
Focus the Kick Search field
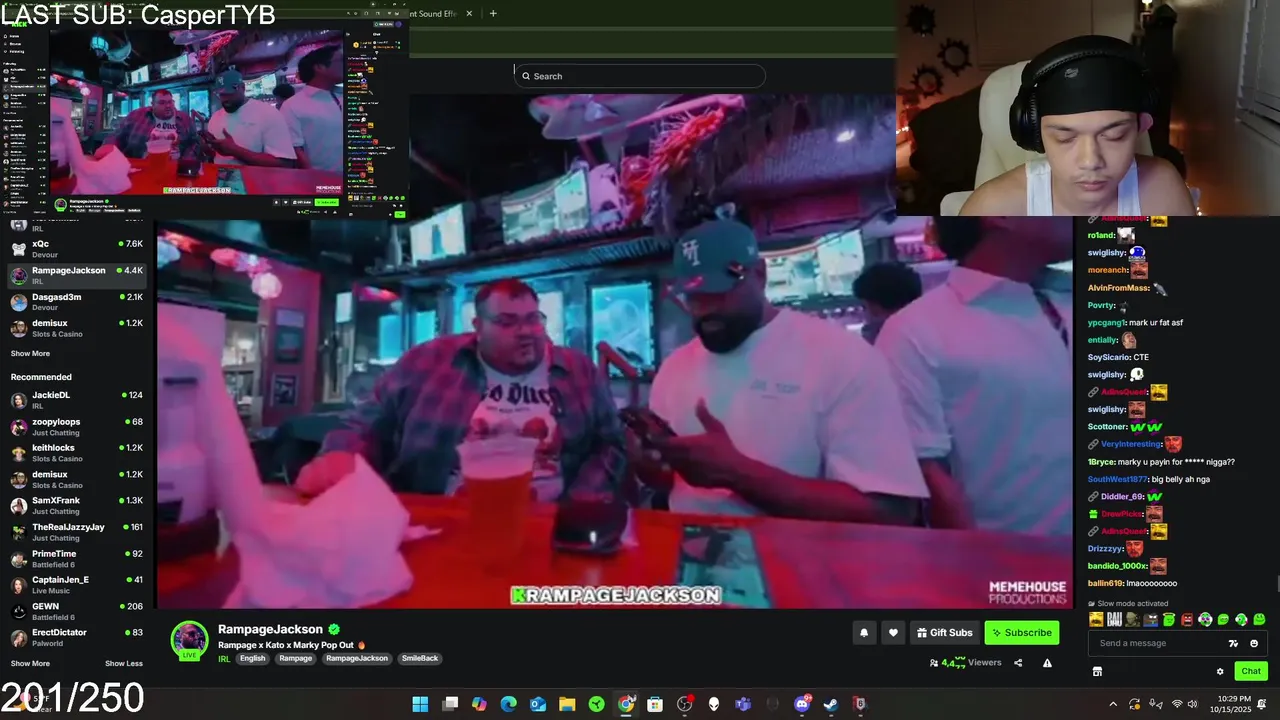tap(640, 76)
